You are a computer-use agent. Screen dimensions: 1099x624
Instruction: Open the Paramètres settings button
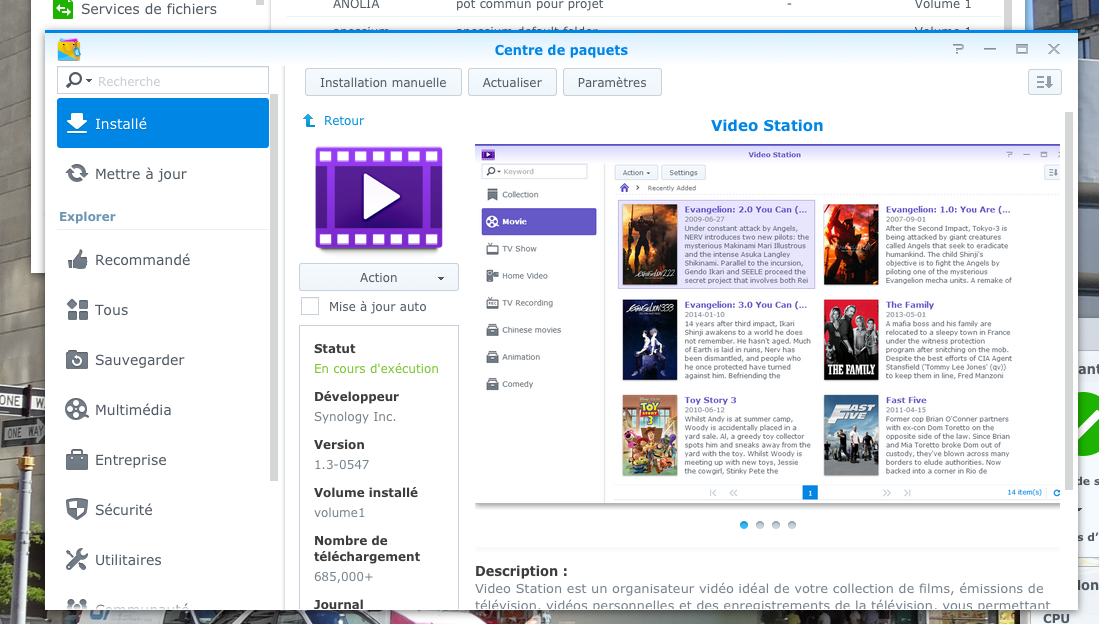click(612, 82)
